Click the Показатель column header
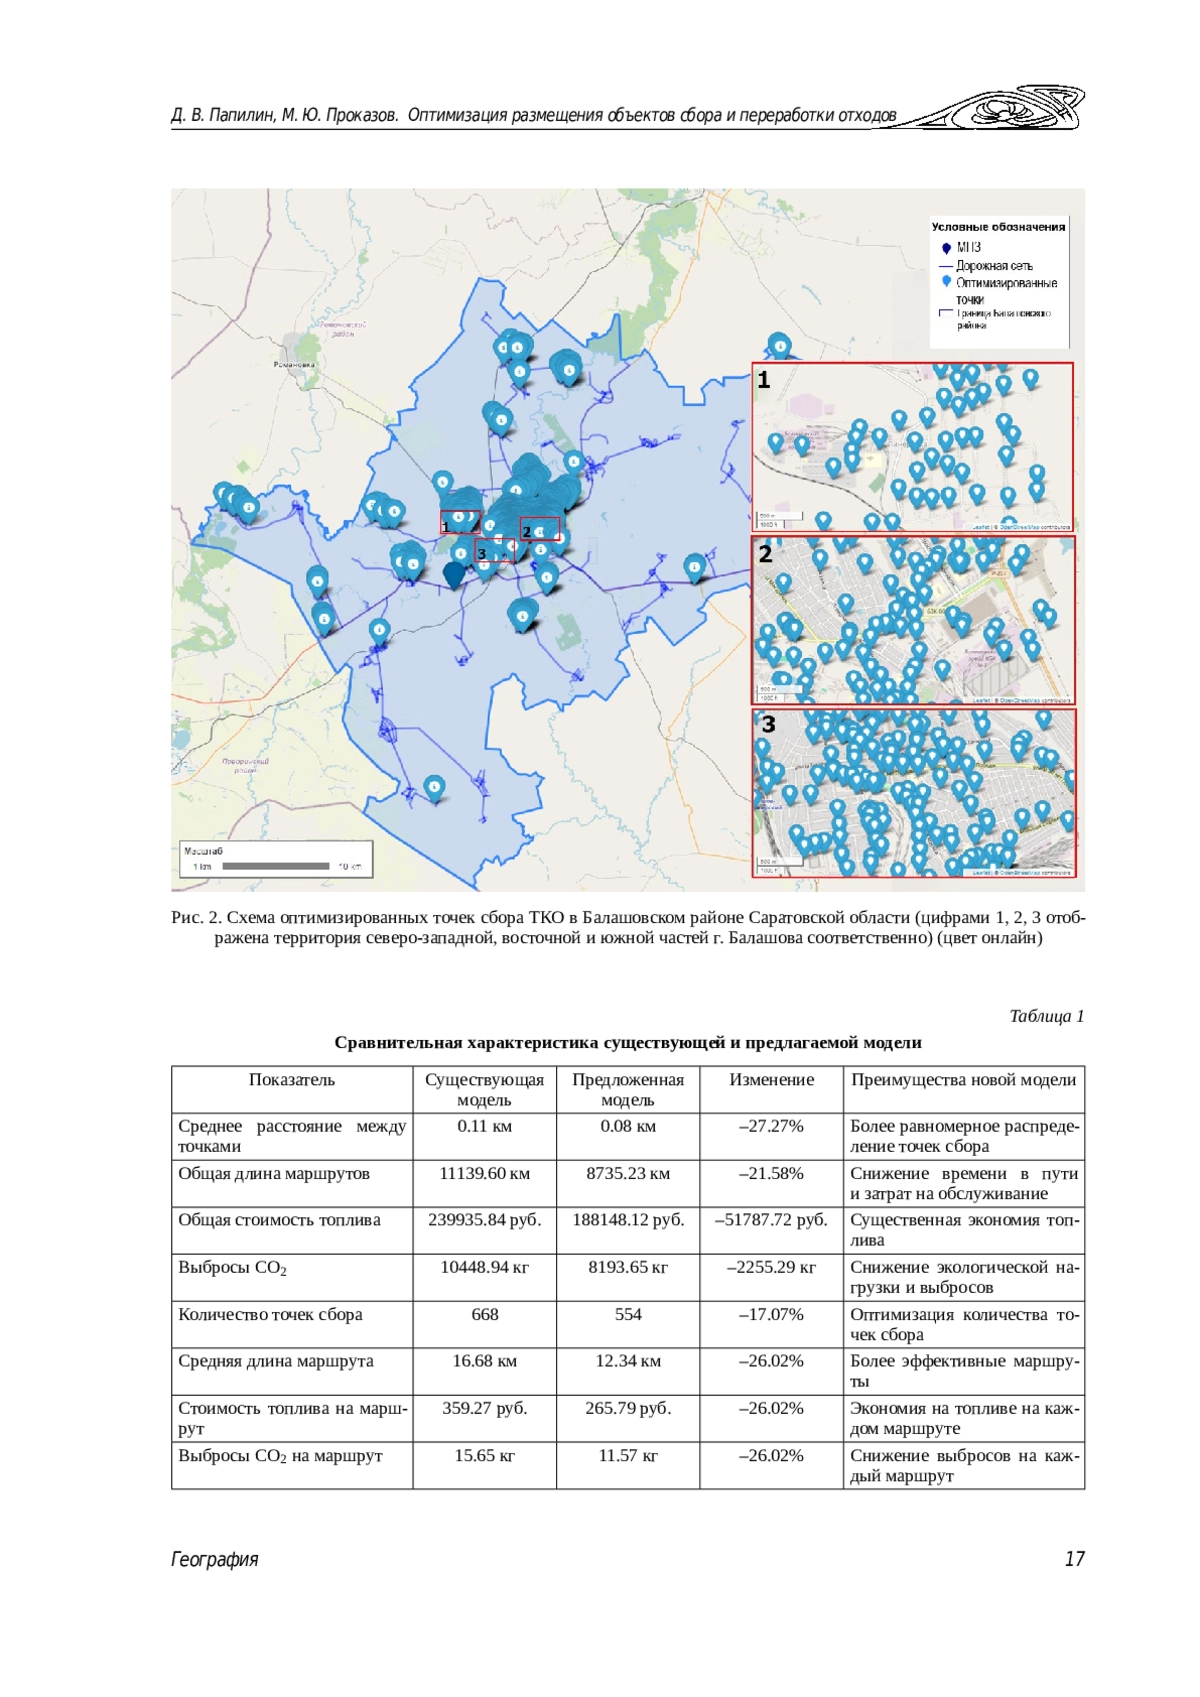The image size is (1200, 1697). pyautogui.click(x=291, y=1080)
